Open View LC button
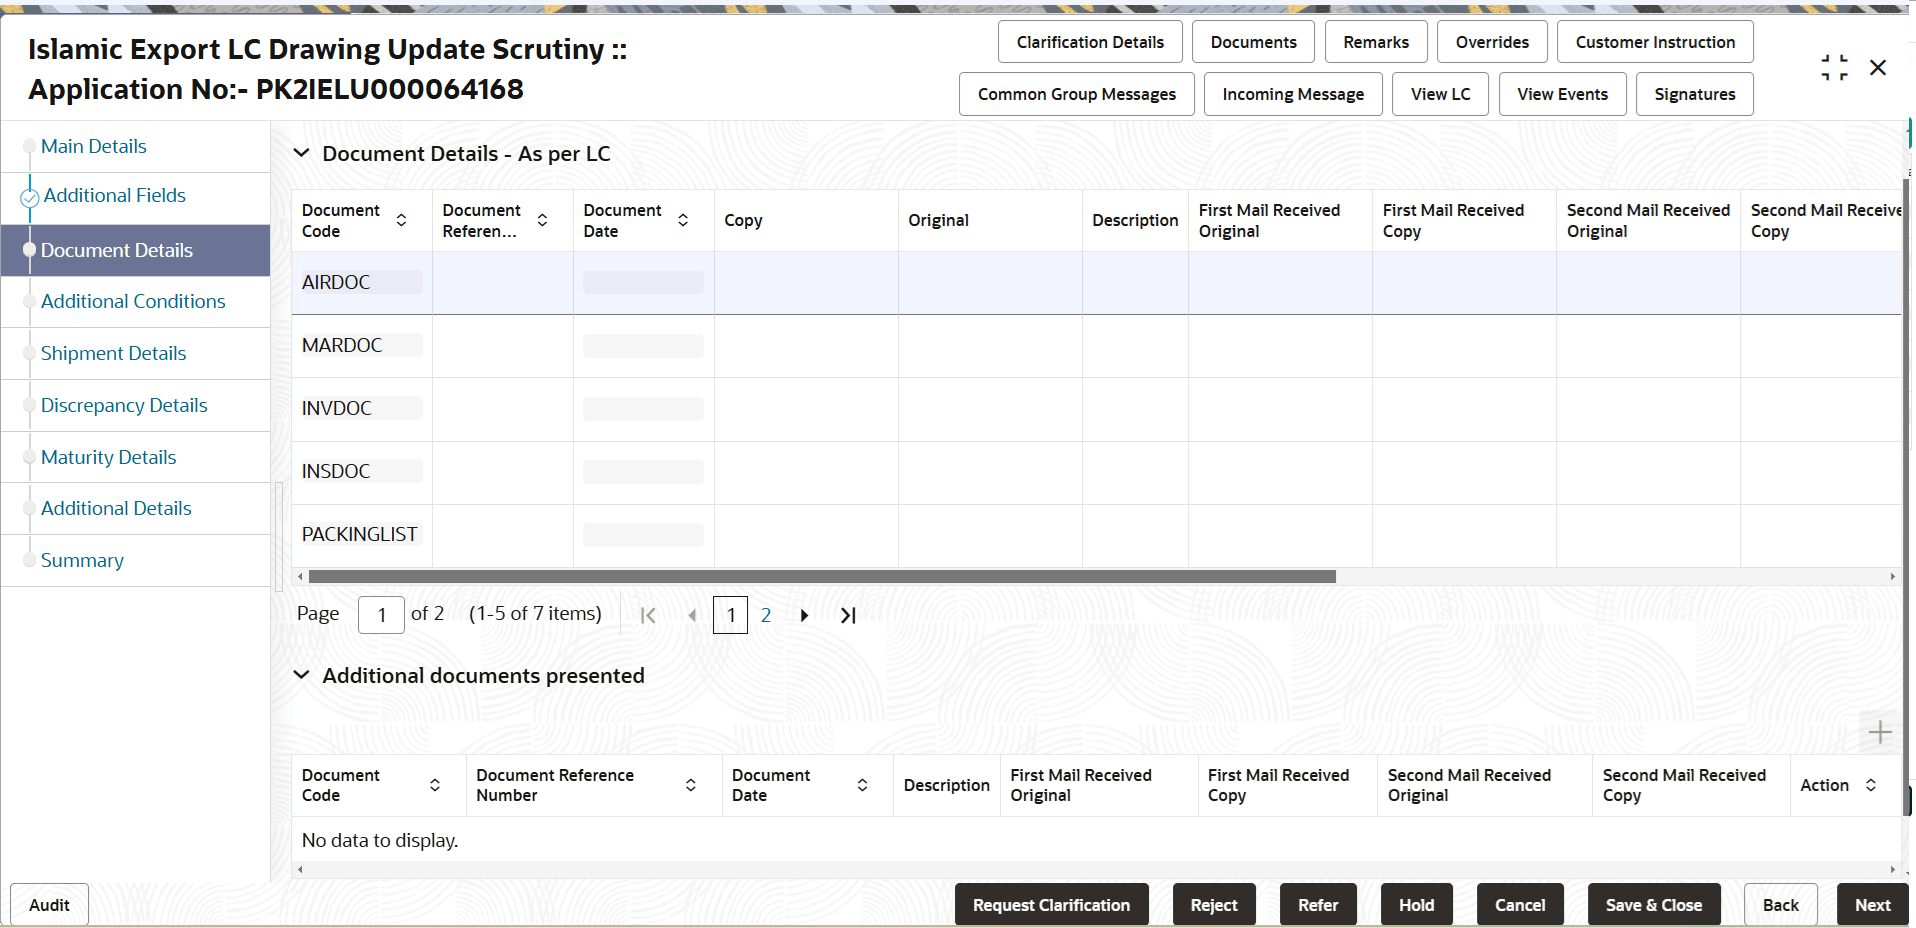The width and height of the screenshot is (1916, 928). pos(1440,94)
